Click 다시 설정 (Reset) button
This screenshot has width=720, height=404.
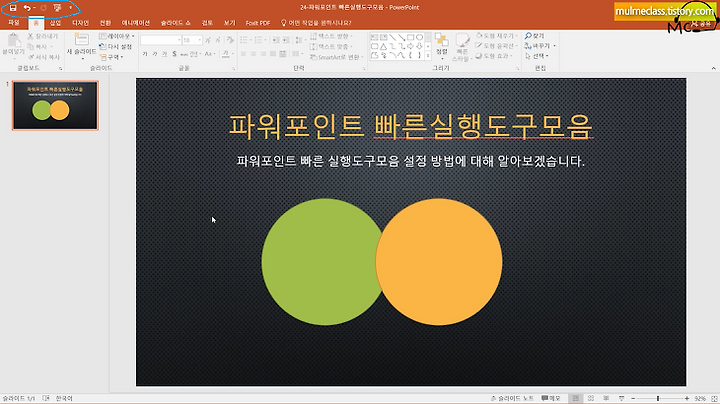click(x=116, y=46)
